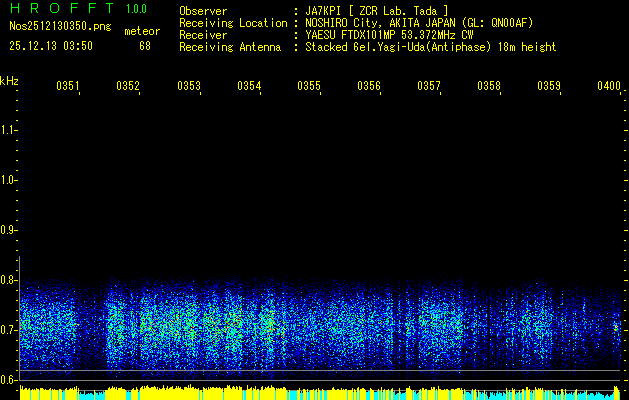Click the 0400 time marker
The image size is (629, 400).
click(609, 87)
